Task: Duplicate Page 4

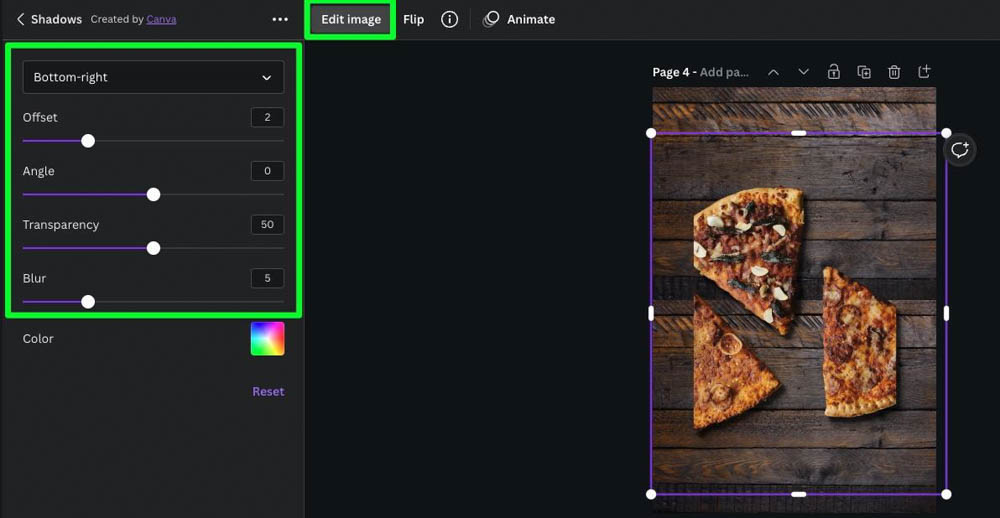Action: click(864, 72)
